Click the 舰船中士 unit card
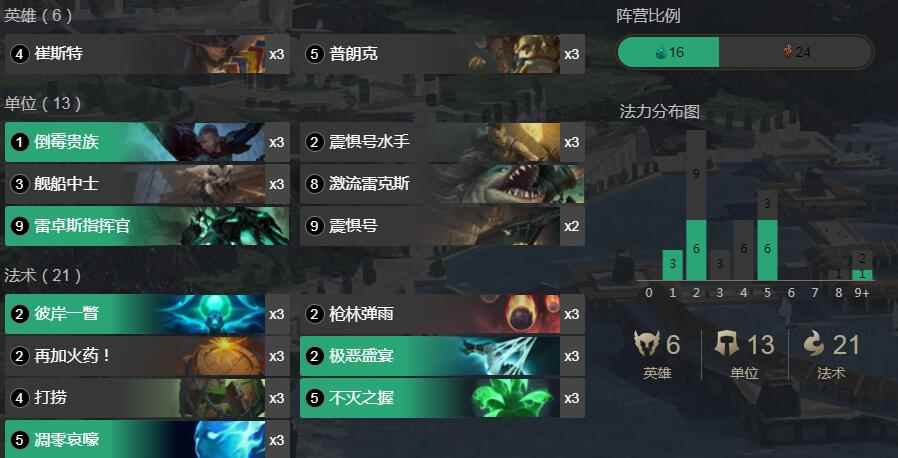Viewport: 898px width, 458px height. (147, 184)
